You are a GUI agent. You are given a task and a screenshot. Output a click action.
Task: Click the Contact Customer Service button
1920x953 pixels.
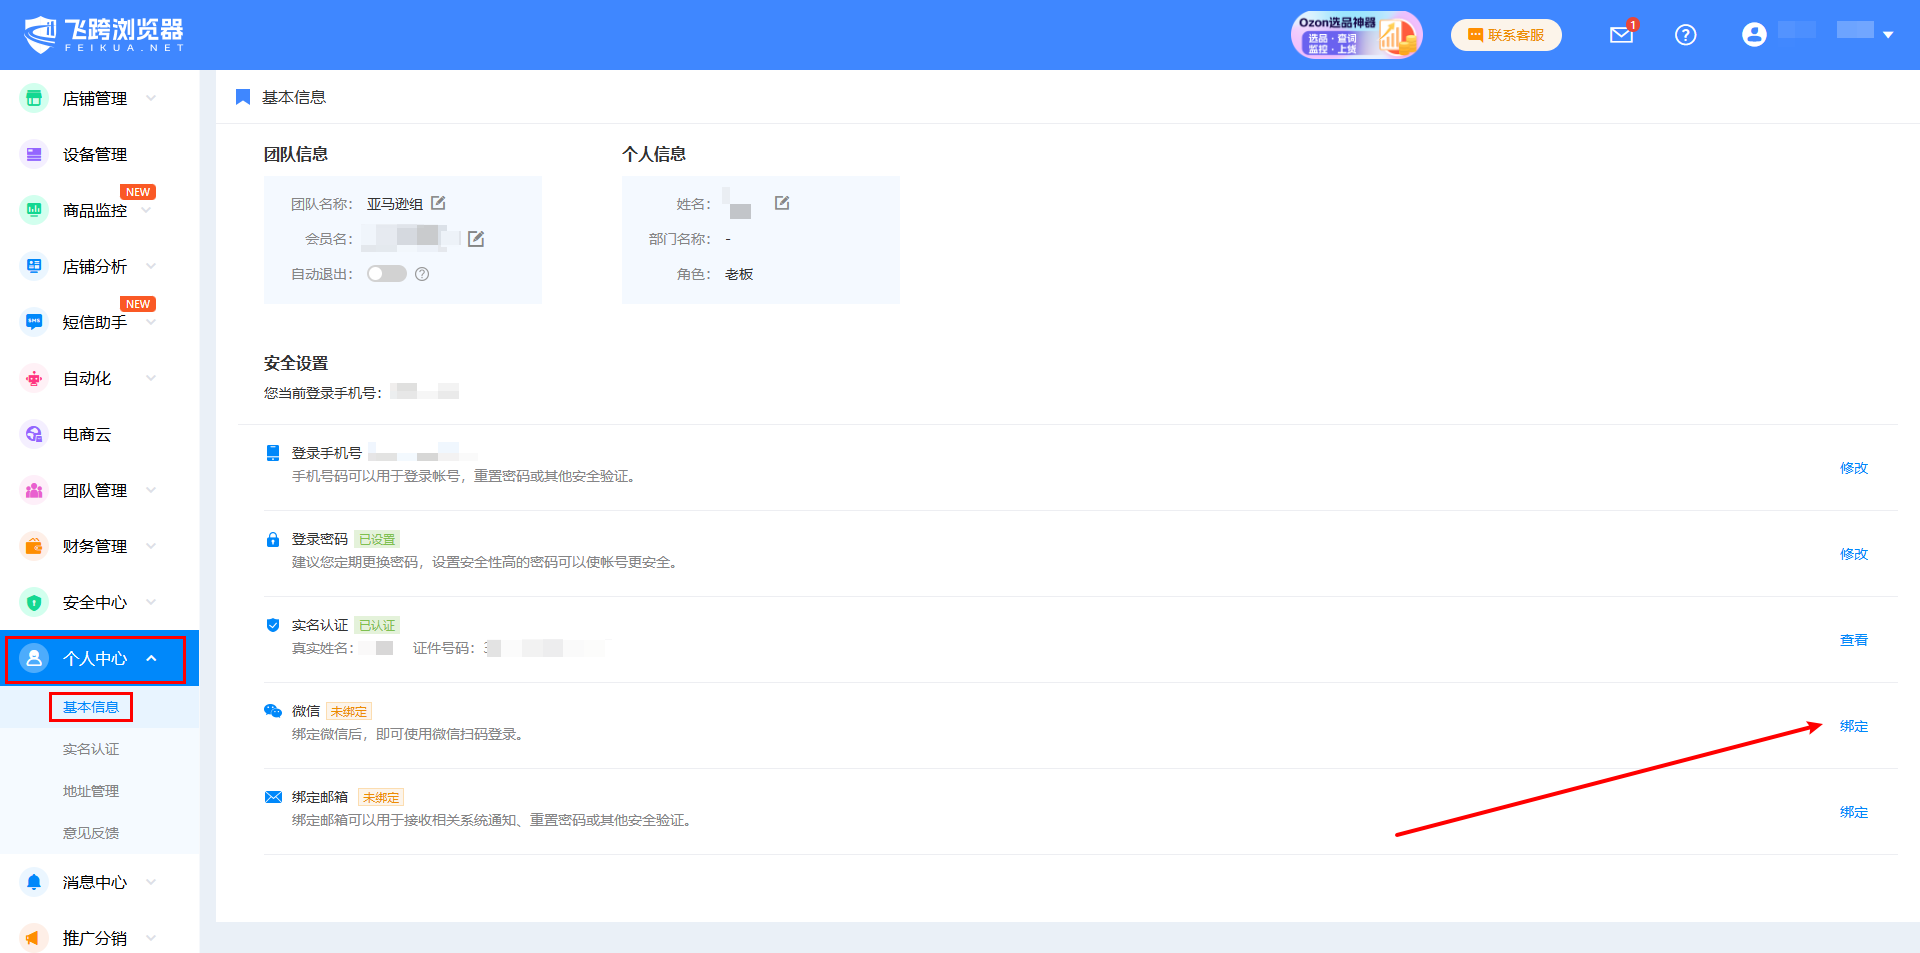pyautogui.click(x=1506, y=35)
